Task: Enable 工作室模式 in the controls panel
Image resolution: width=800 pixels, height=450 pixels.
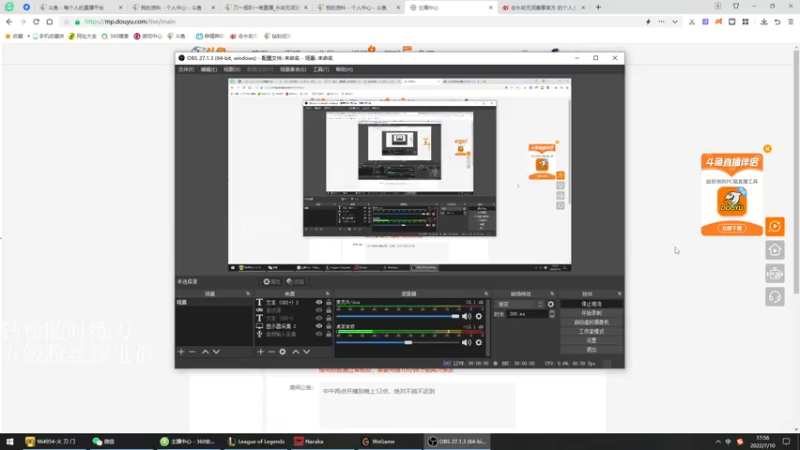Action: pos(591,332)
